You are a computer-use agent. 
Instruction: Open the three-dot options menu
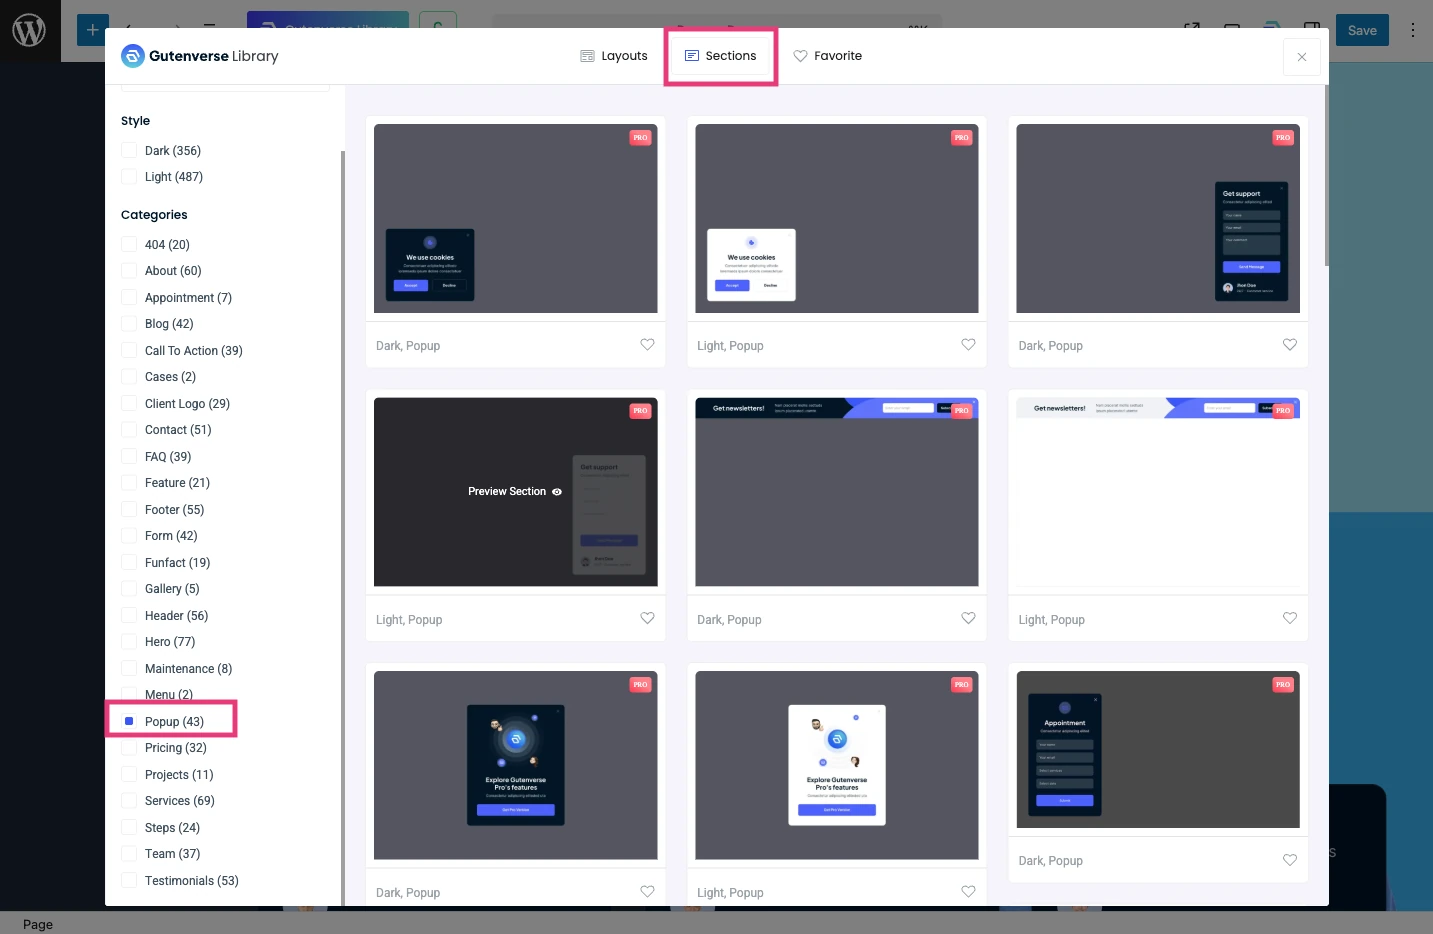coord(1412,31)
